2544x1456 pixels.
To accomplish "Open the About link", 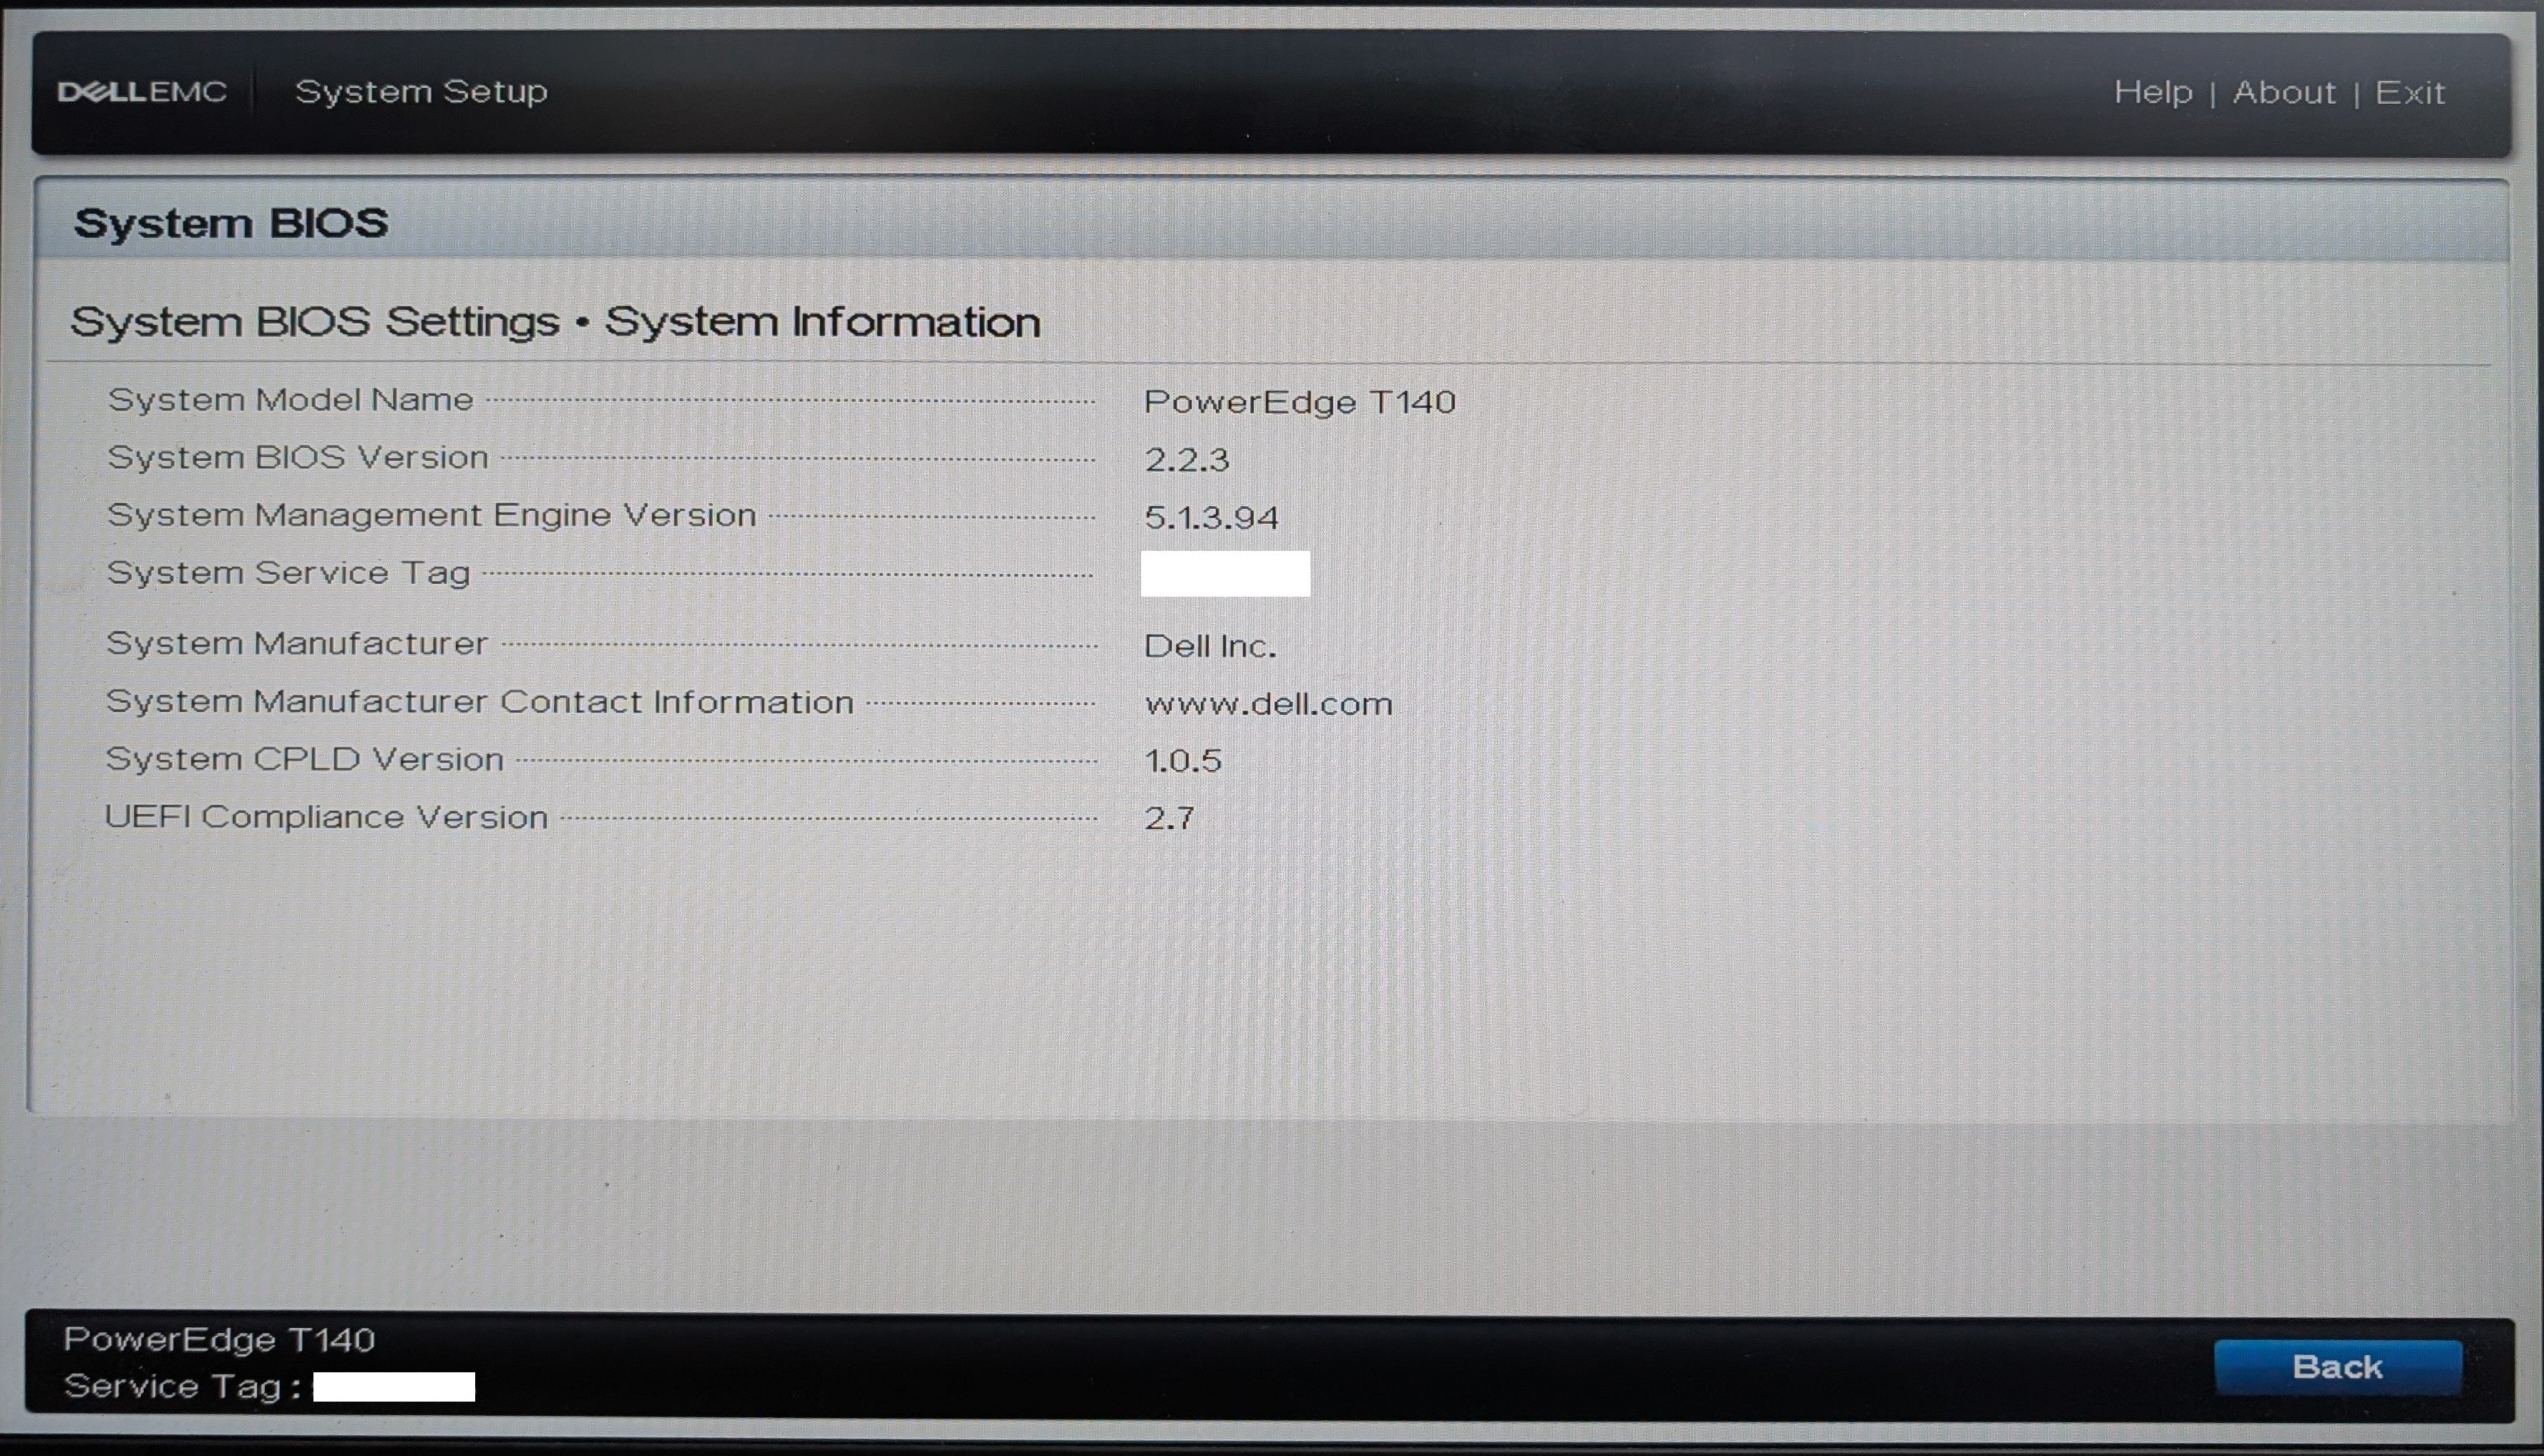I will 2284,92.
